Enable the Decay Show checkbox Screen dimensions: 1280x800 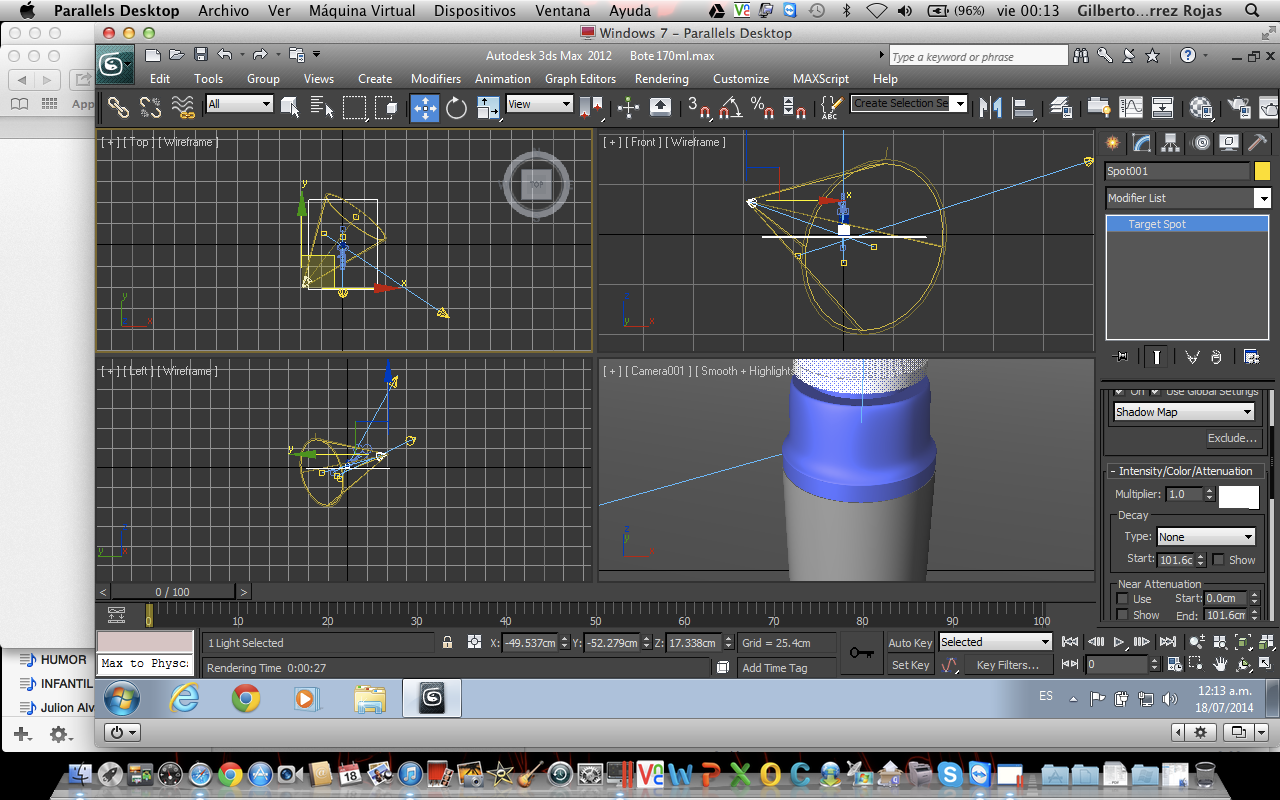click(1218, 560)
